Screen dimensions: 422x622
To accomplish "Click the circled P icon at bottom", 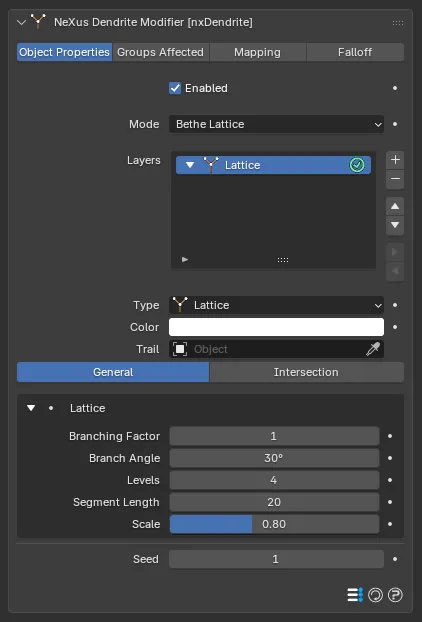I will 395,595.
